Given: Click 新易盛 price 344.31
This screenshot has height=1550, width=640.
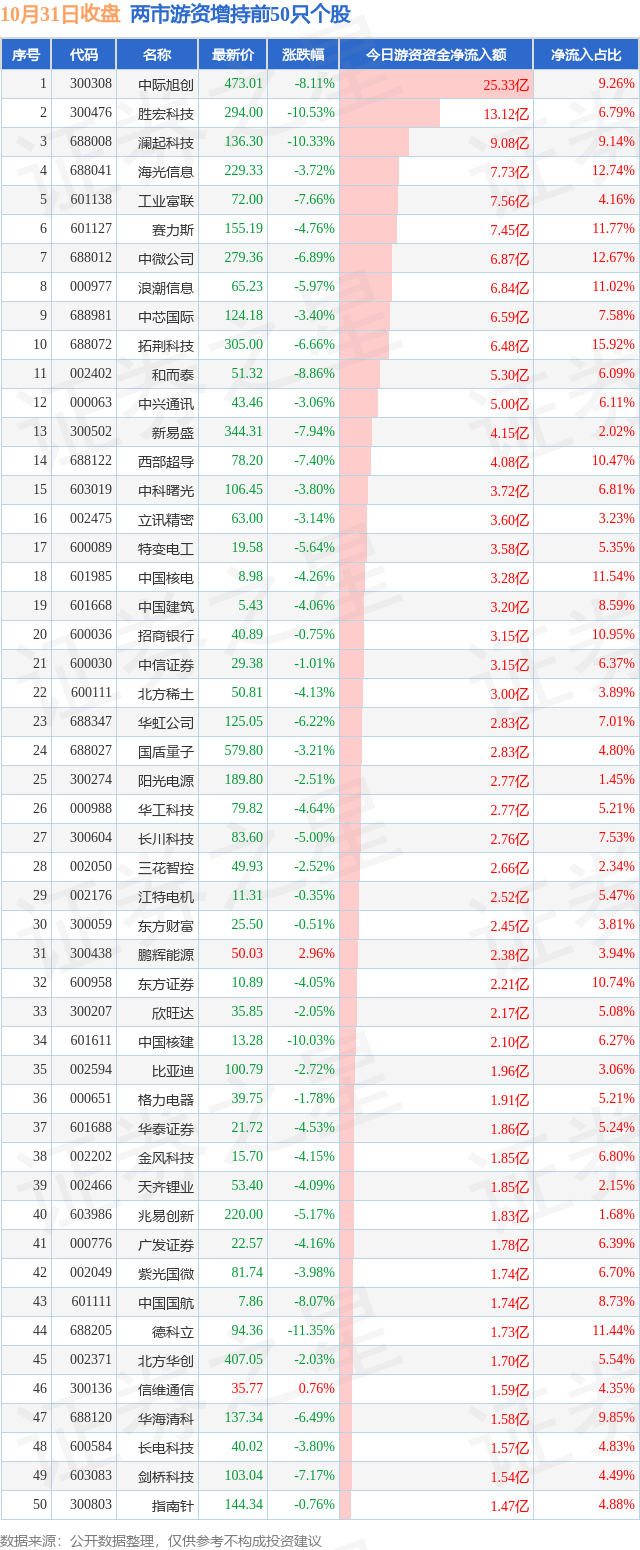Looking at the screenshot, I should pyautogui.click(x=244, y=433).
